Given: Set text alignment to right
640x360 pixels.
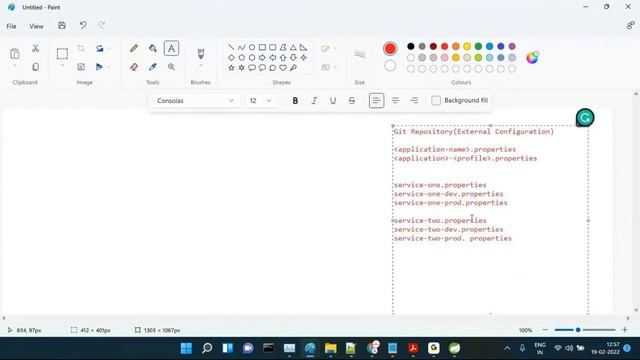Looking at the screenshot, I should (x=414, y=100).
